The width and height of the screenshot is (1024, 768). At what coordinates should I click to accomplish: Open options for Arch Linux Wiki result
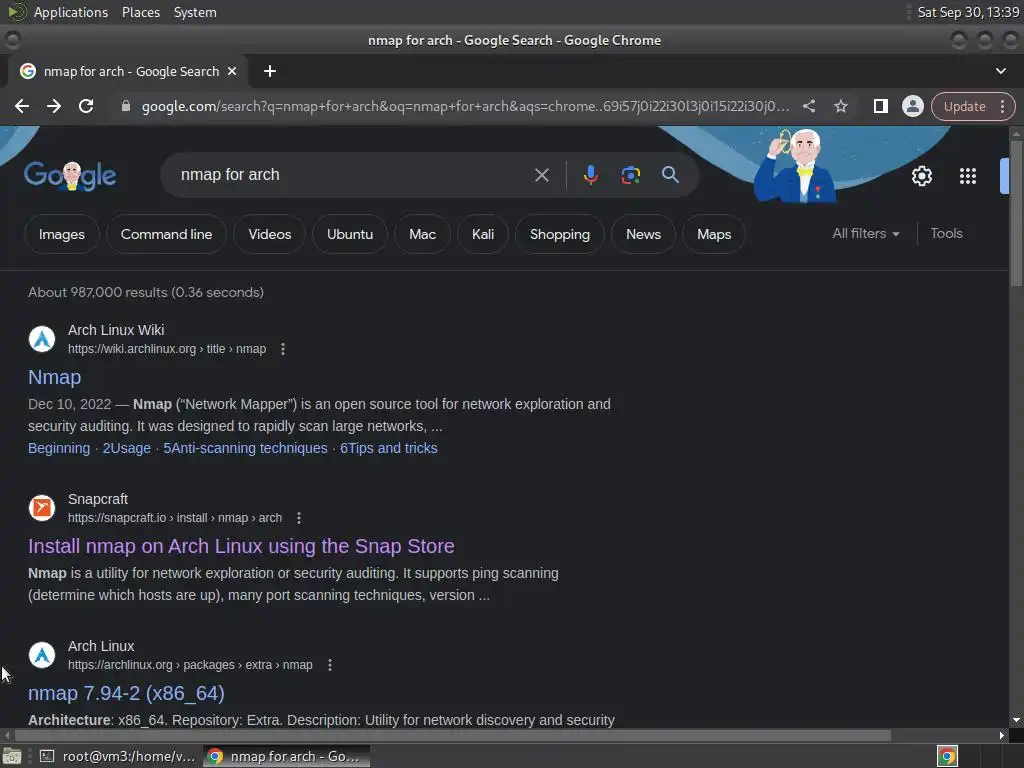click(x=283, y=349)
